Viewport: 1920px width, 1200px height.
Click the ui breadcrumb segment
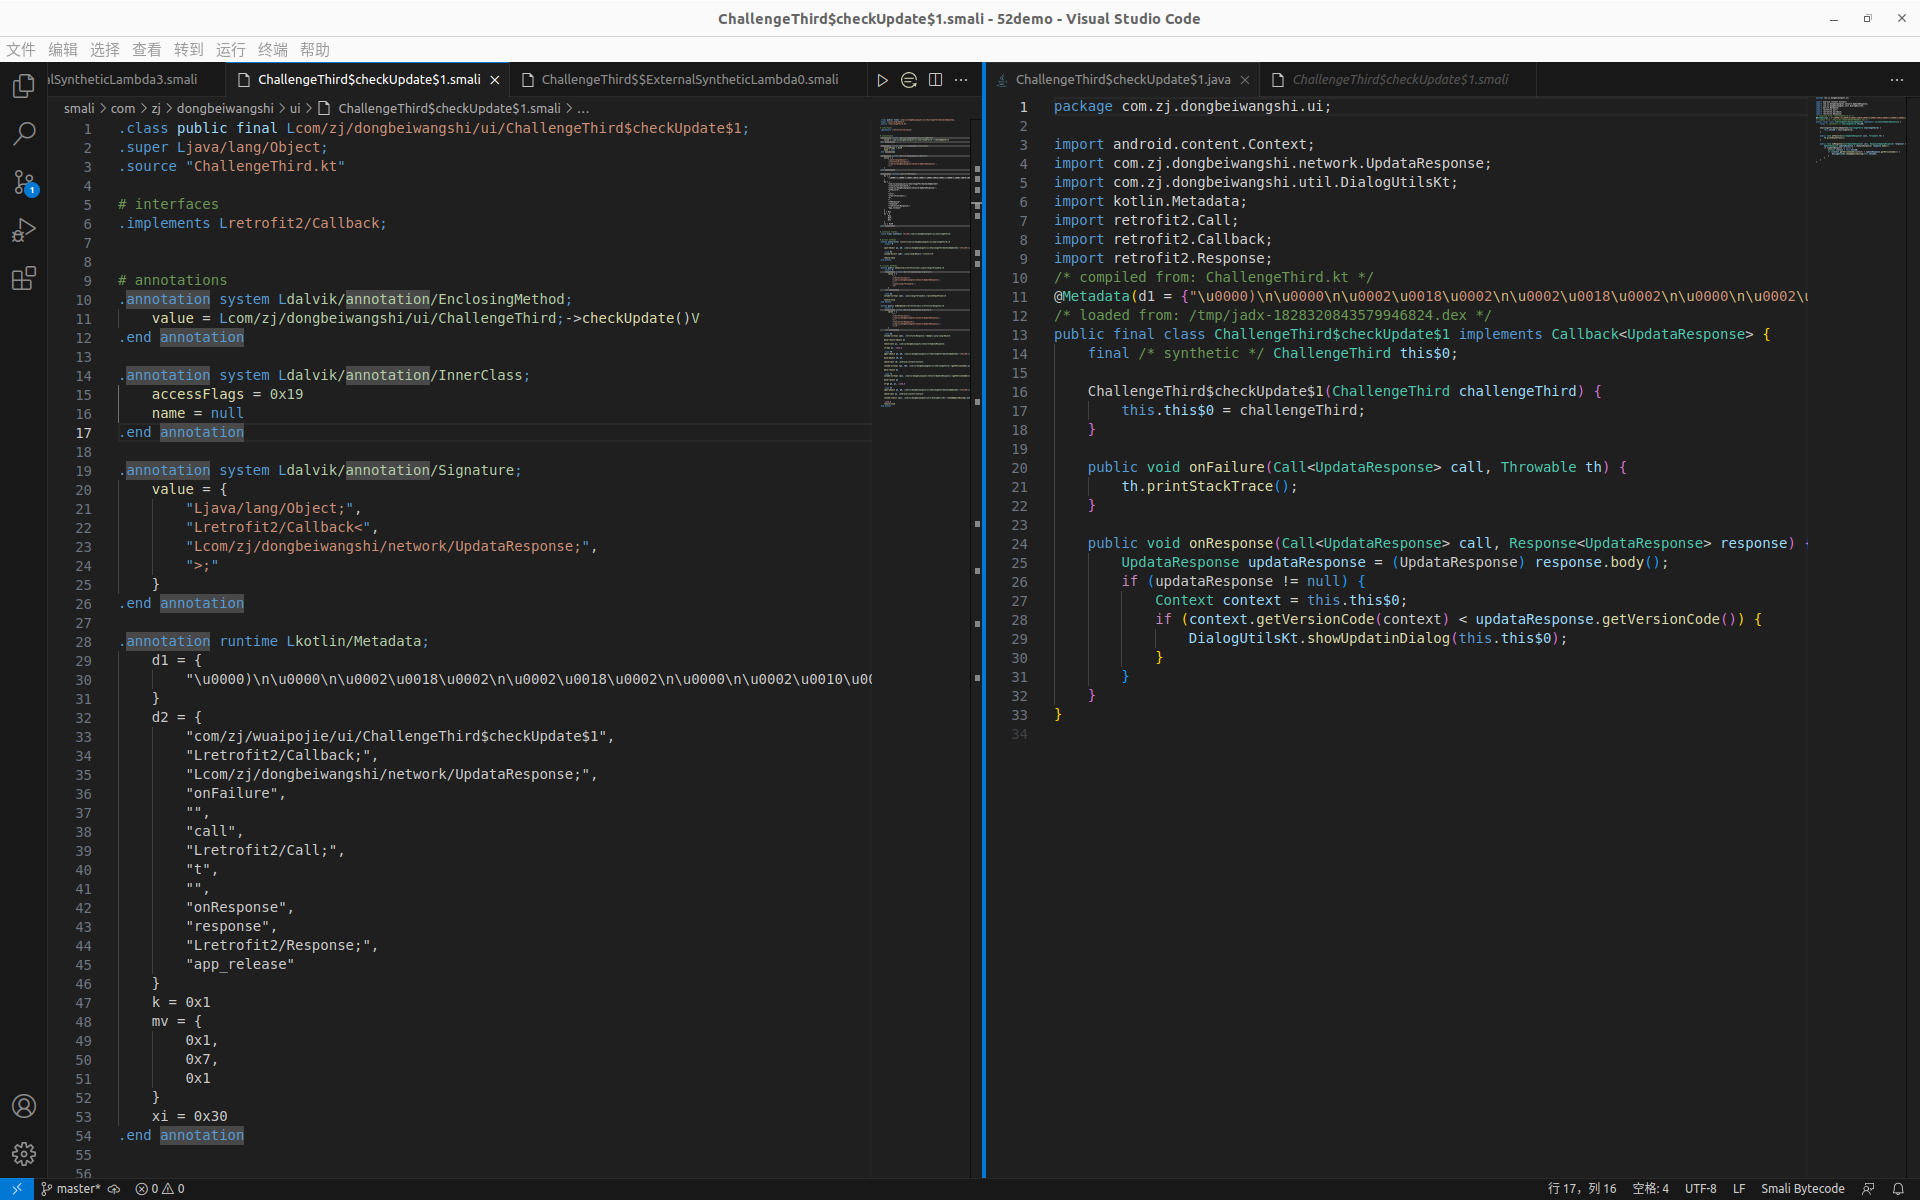pos(295,108)
